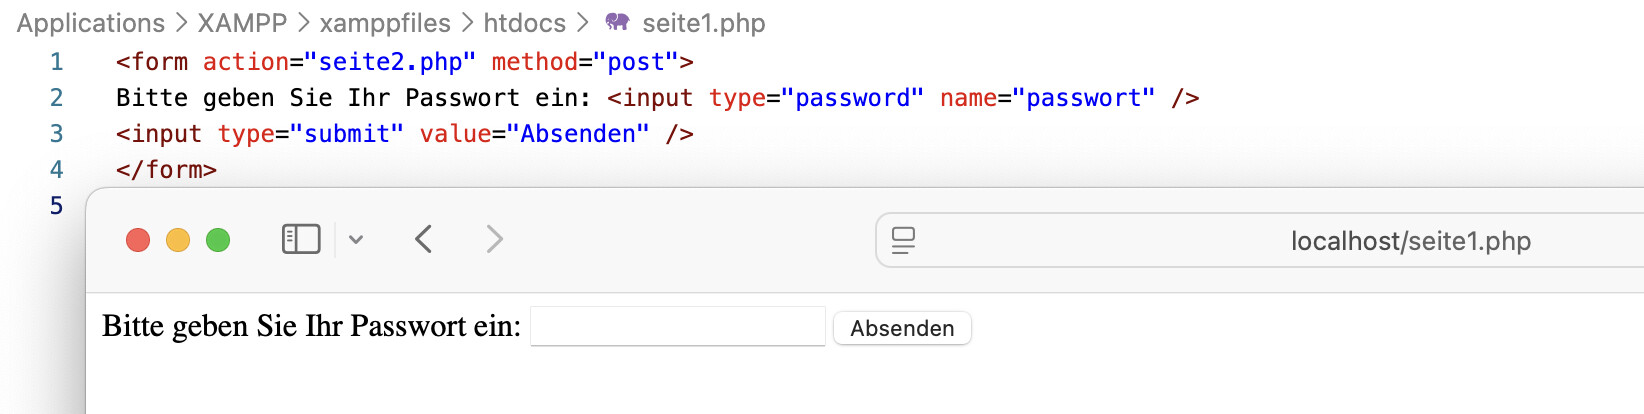This screenshot has width=1644, height=414.
Task: Click line number 1 in the gutter
Action: point(57,62)
